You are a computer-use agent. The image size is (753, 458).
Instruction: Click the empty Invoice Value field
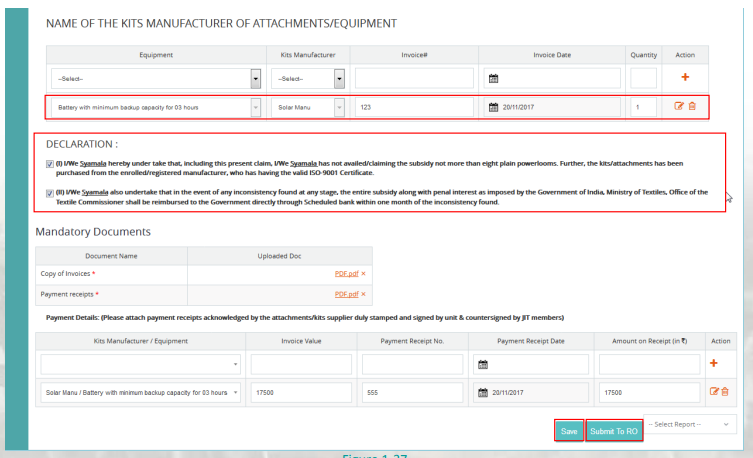tap(301, 364)
